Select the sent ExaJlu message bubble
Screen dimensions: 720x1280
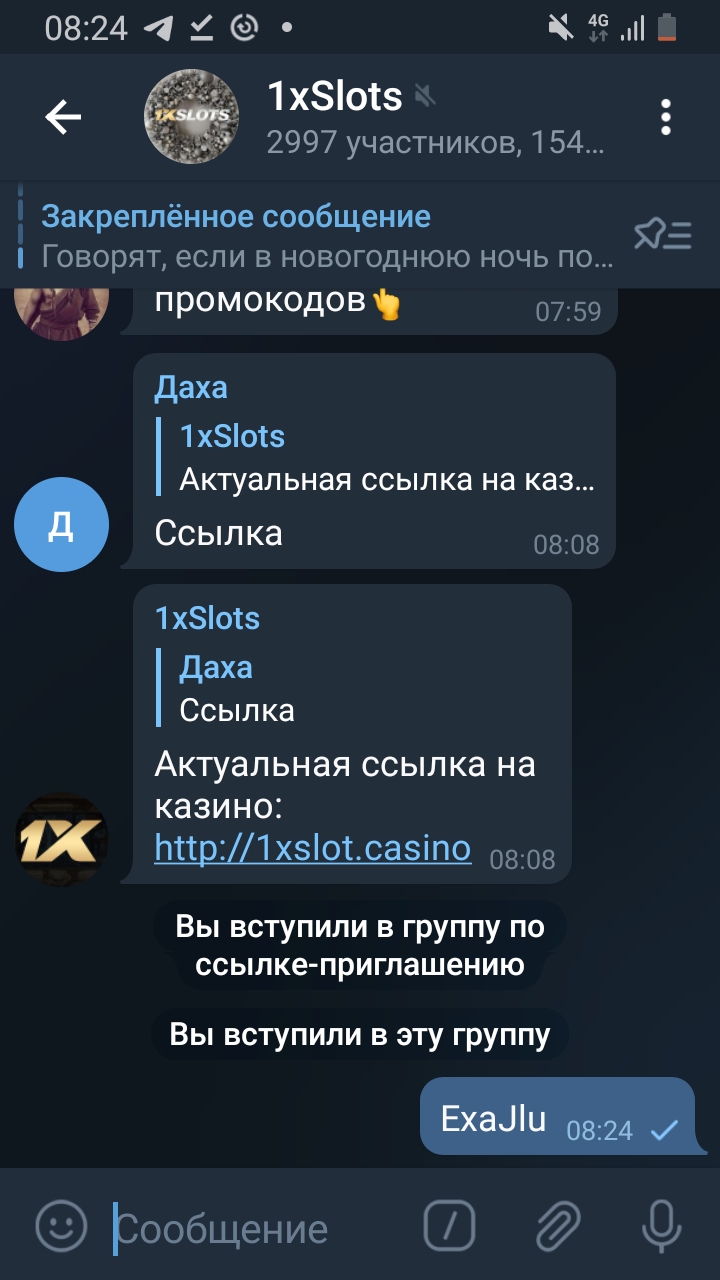click(x=556, y=1117)
